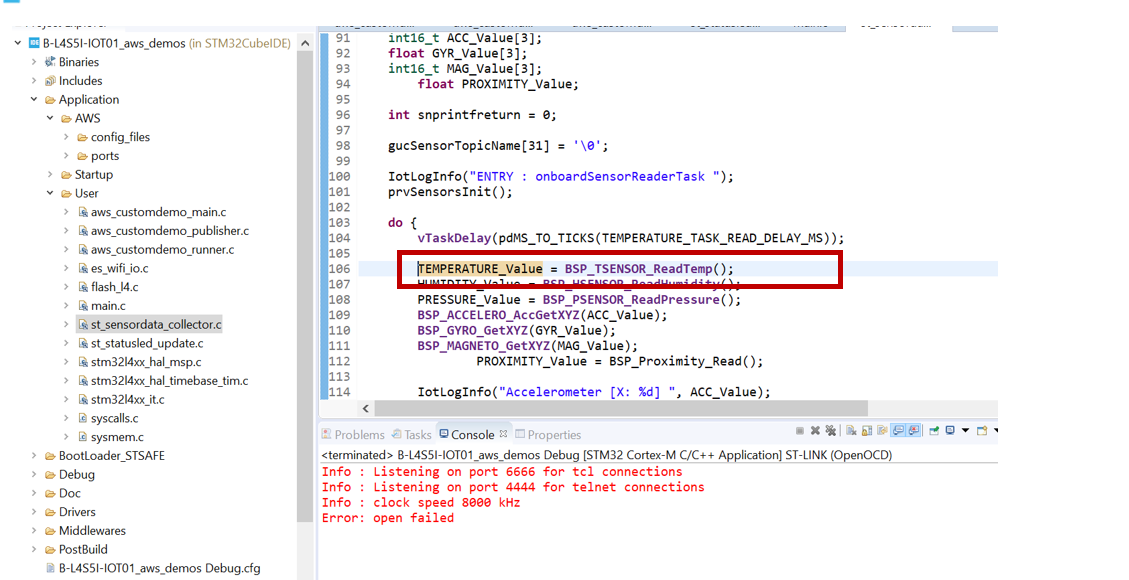Select syscalls.c in Project Explorer
1129x580 pixels.
coord(114,417)
